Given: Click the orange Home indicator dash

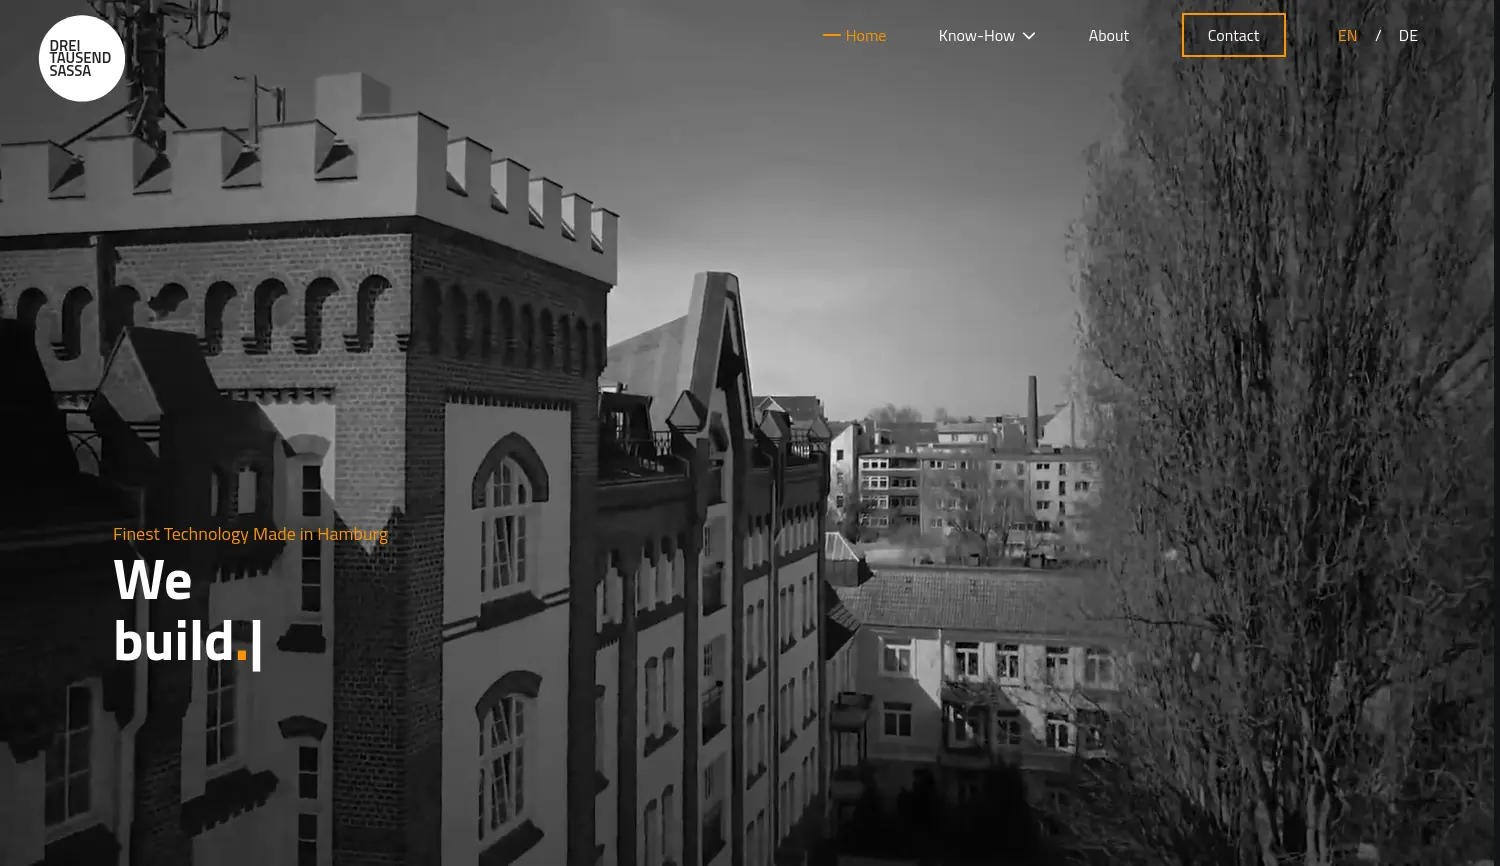Looking at the screenshot, I should pos(832,35).
